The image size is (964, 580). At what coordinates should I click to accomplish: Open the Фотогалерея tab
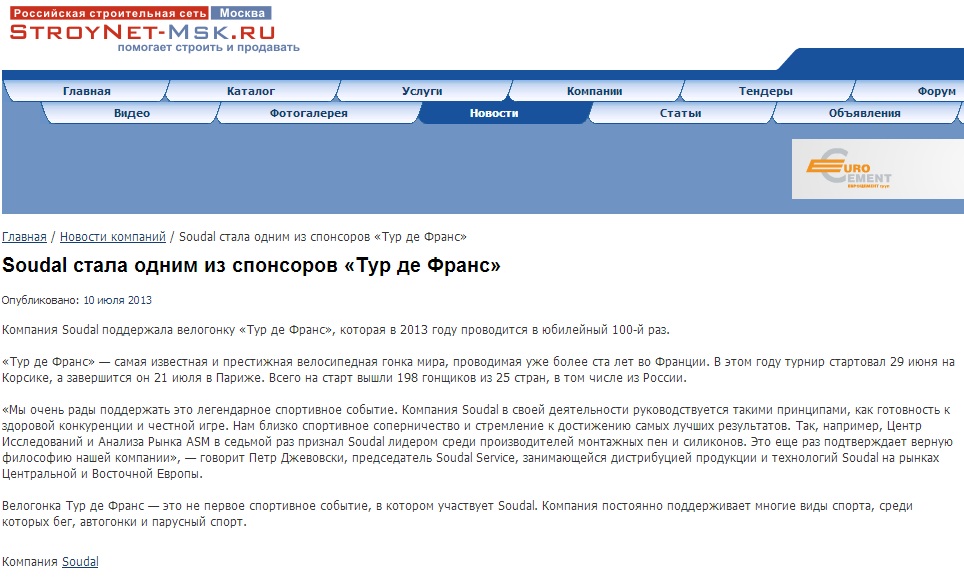[309, 113]
